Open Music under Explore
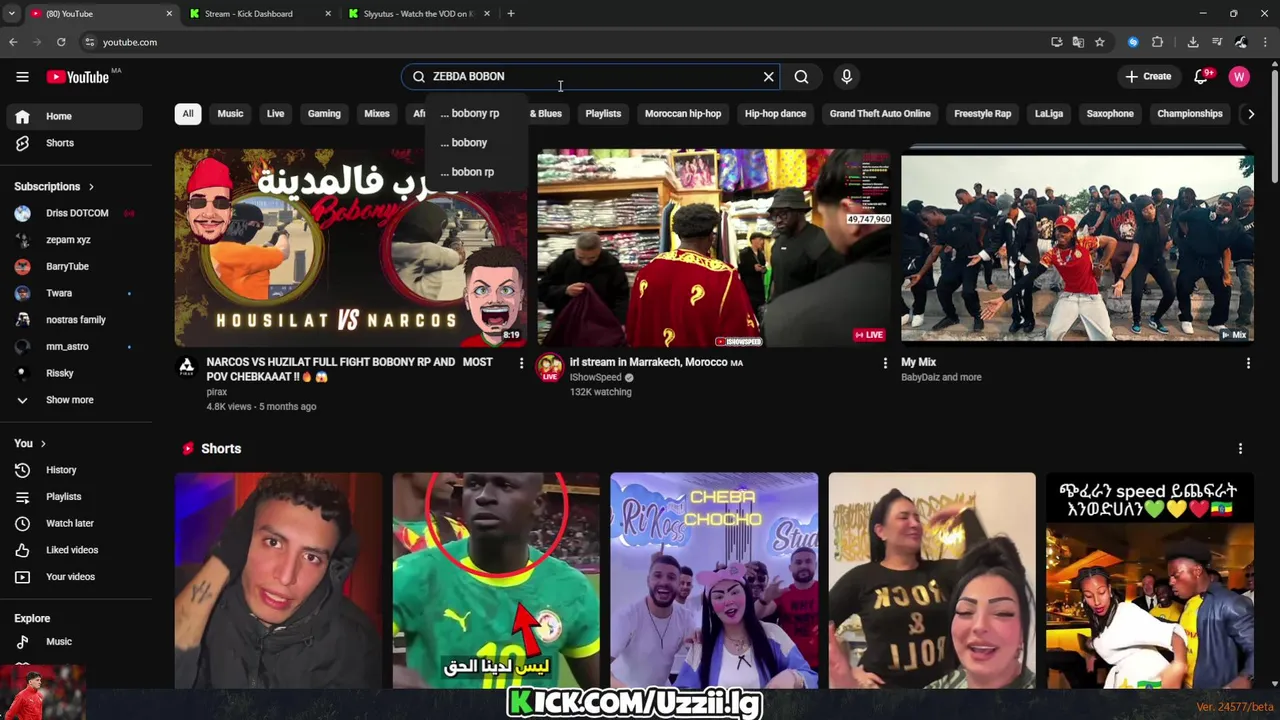This screenshot has width=1280, height=720. 76,642
